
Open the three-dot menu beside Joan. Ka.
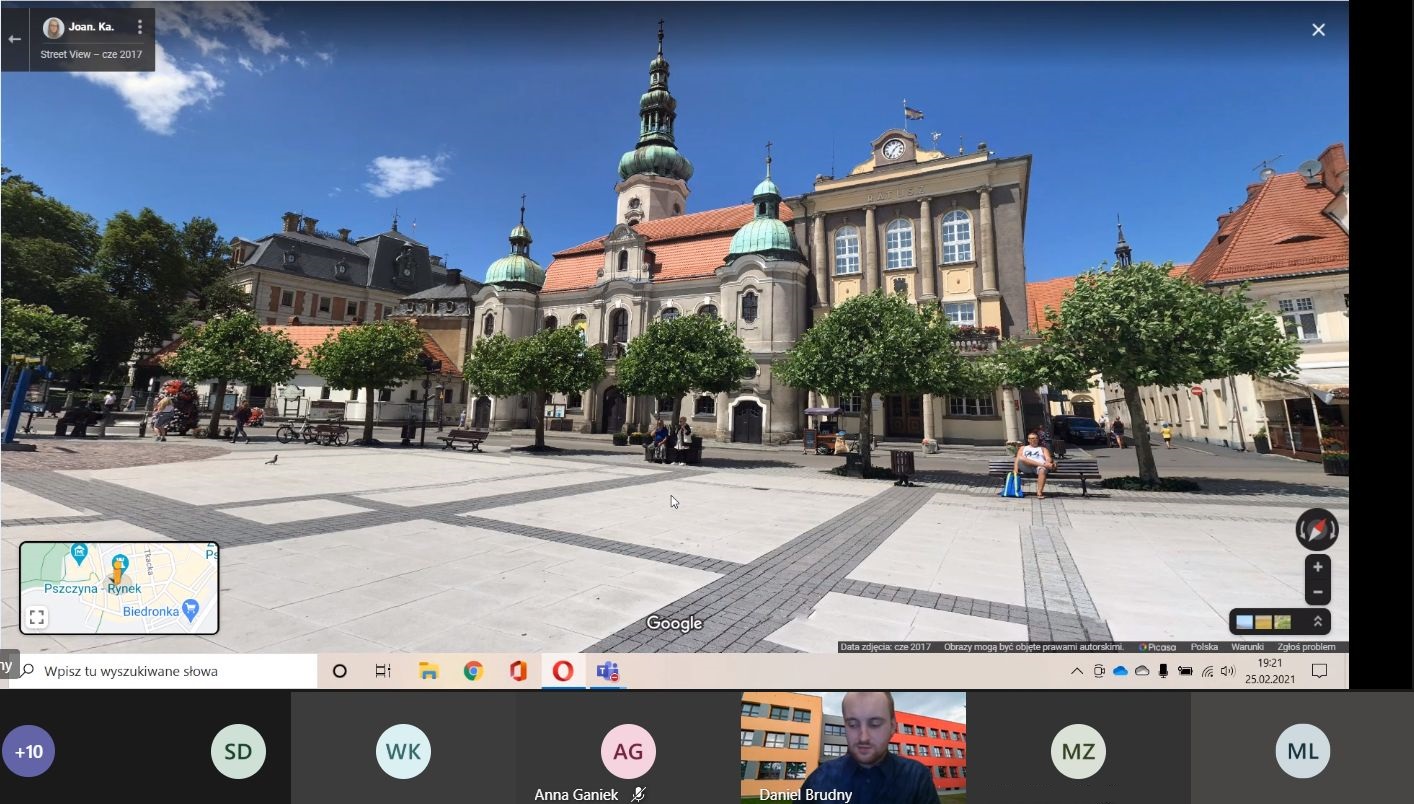coord(140,27)
